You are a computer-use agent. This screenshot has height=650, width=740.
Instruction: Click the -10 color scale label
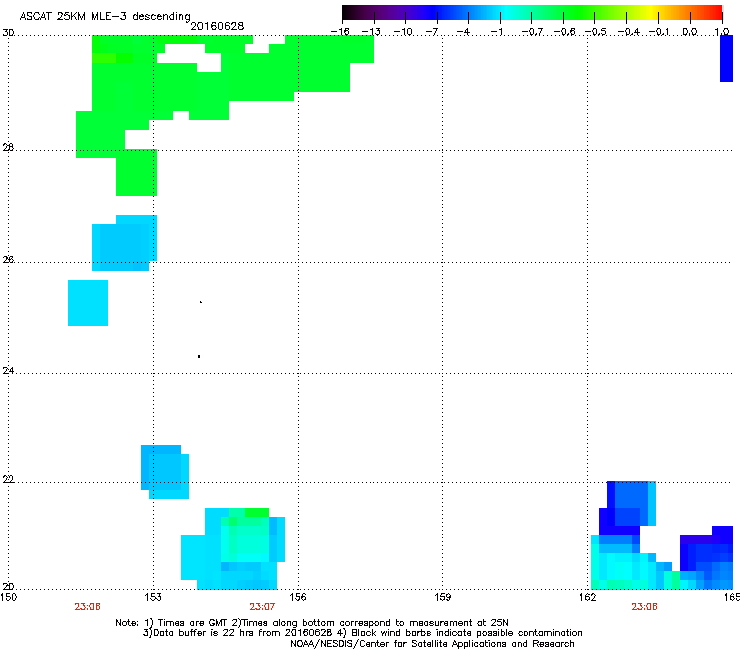click(x=403, y=32)
